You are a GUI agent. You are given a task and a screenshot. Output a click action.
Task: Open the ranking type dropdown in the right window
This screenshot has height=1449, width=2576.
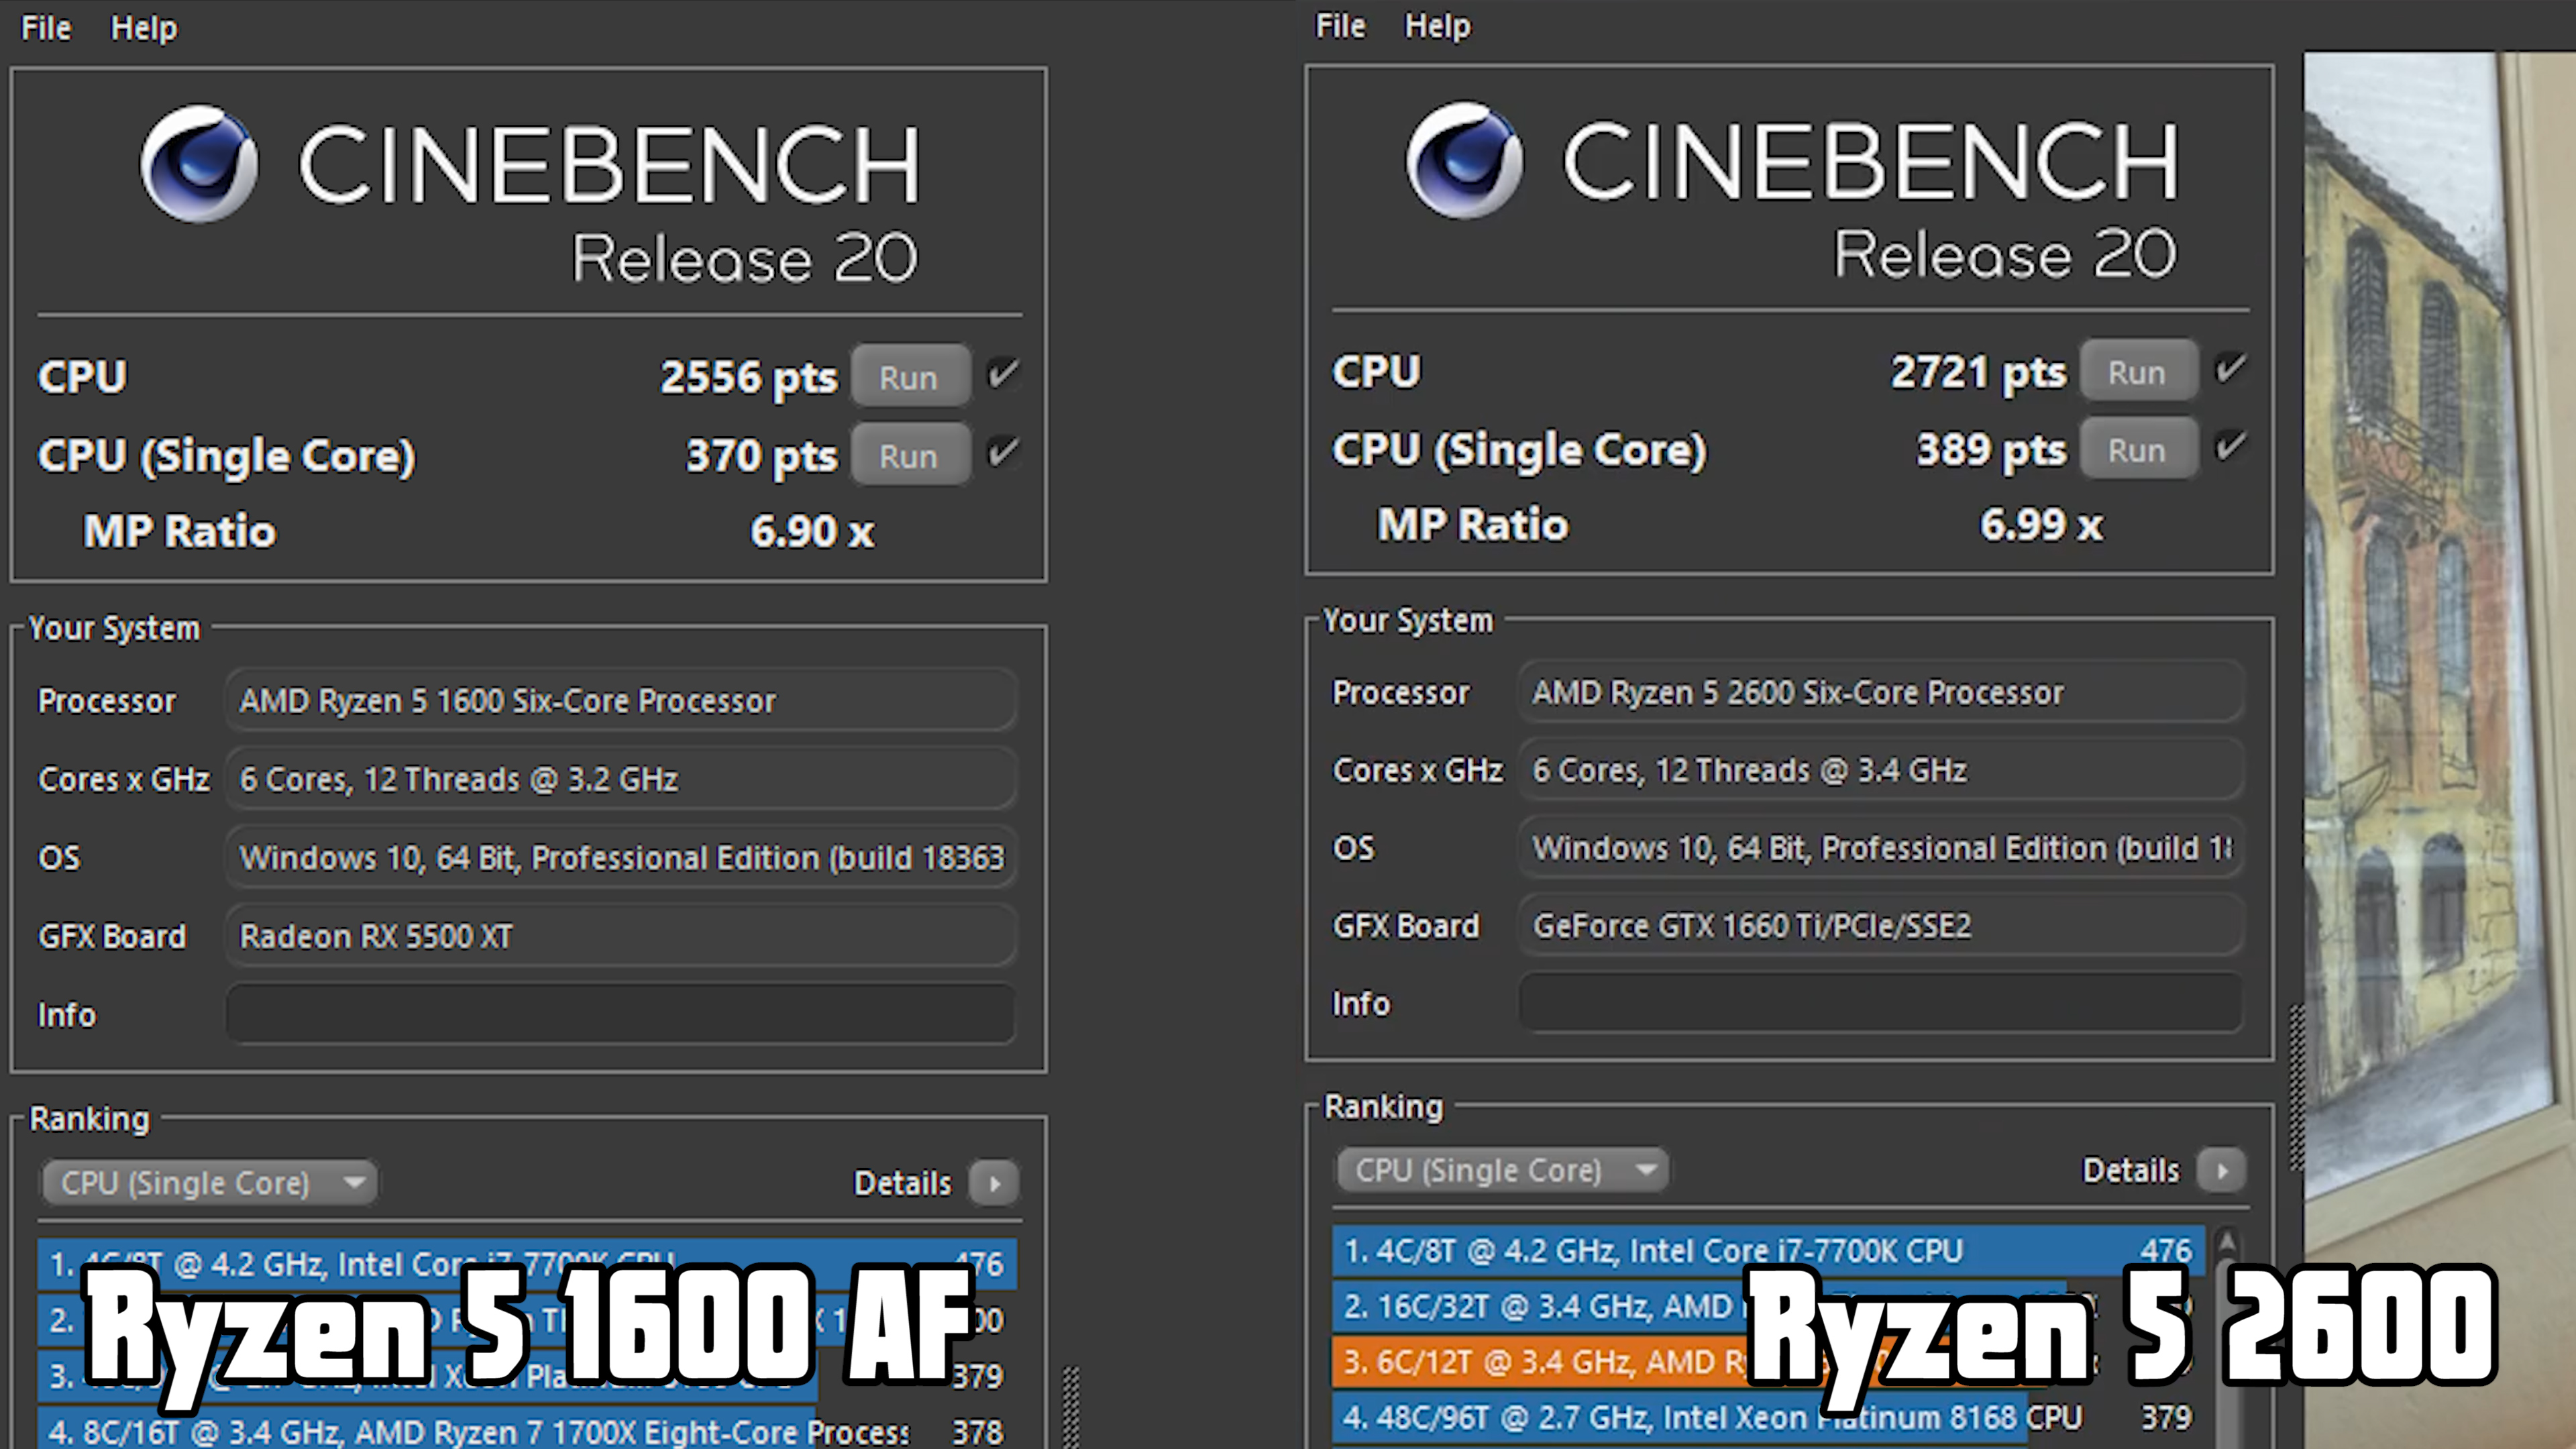click(x=1503, y=1170)
